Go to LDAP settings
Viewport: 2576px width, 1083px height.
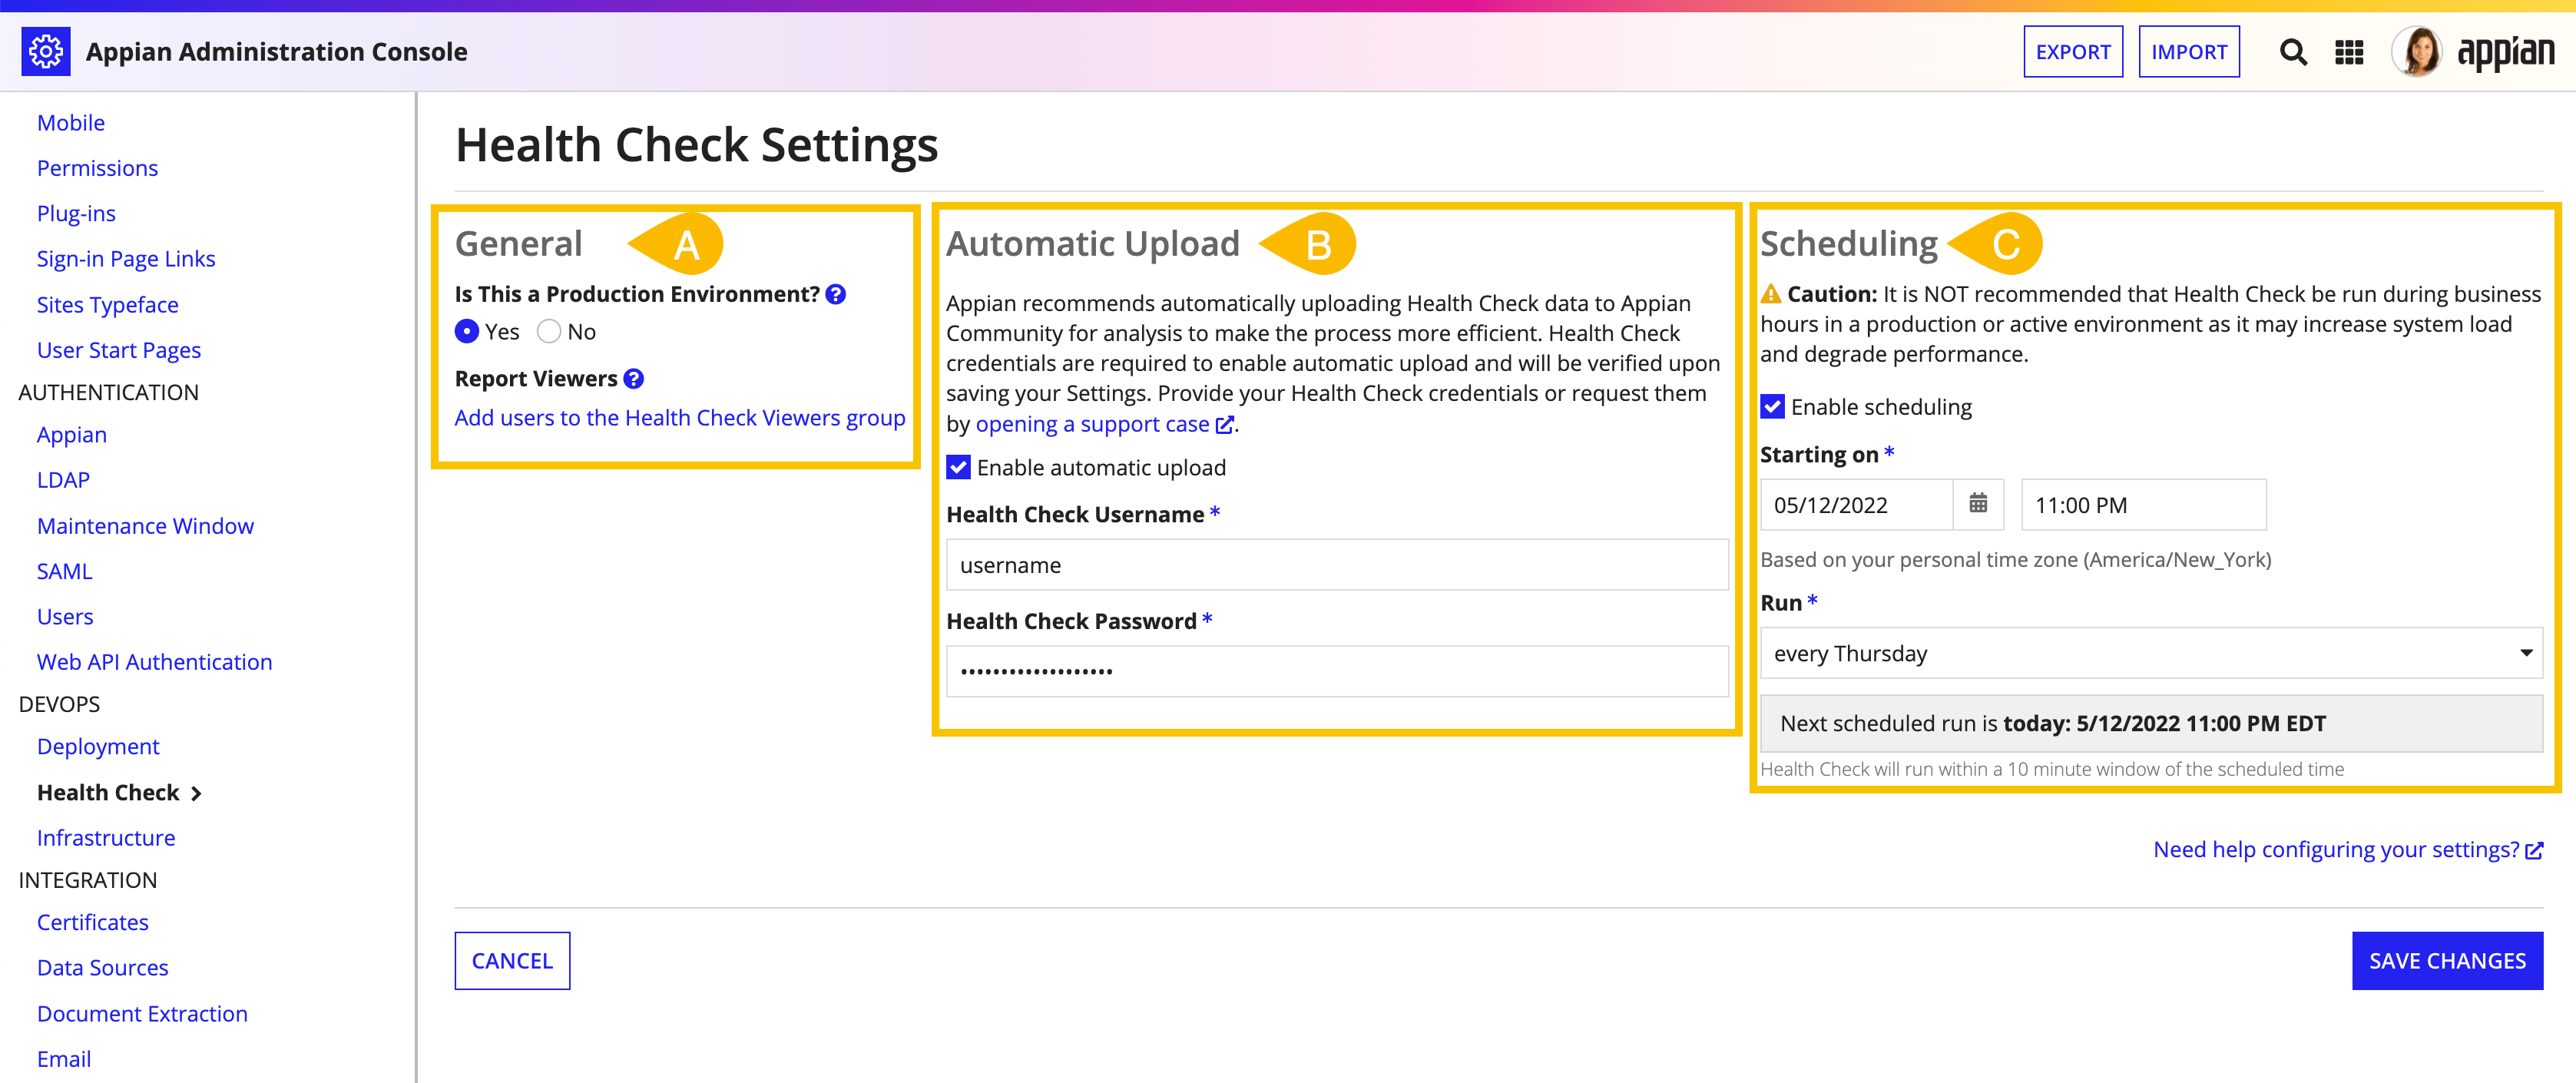[x=63, y=480]
